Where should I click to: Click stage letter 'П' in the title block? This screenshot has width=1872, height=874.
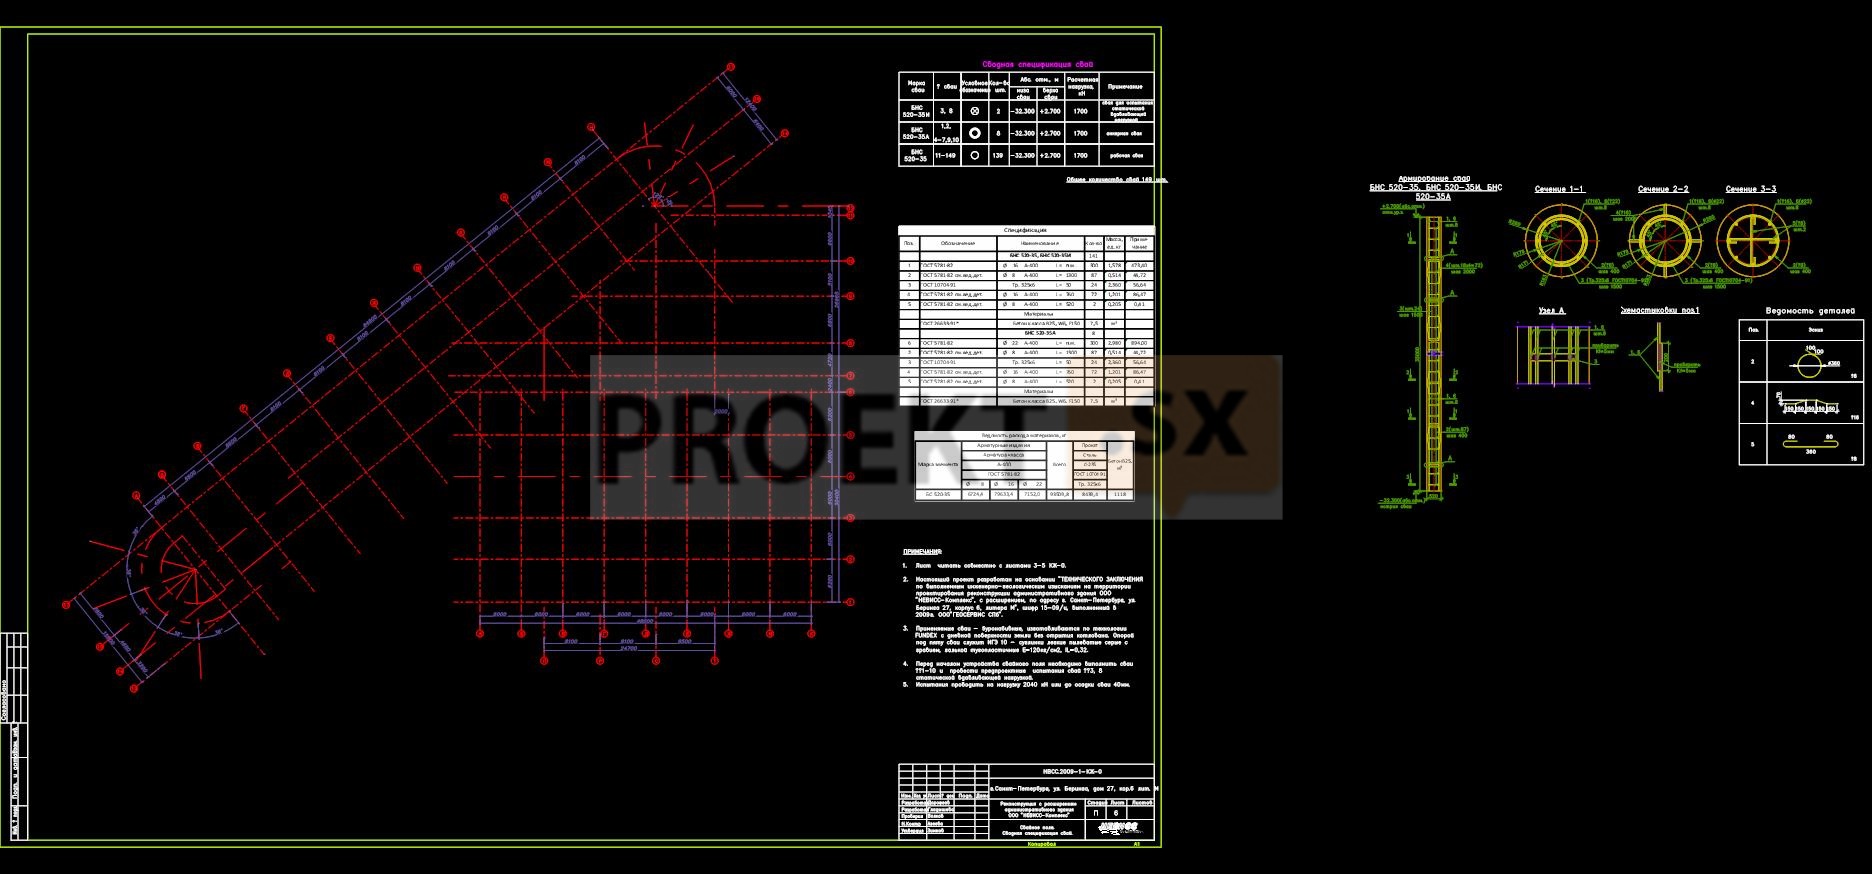tap(1095, 813)
